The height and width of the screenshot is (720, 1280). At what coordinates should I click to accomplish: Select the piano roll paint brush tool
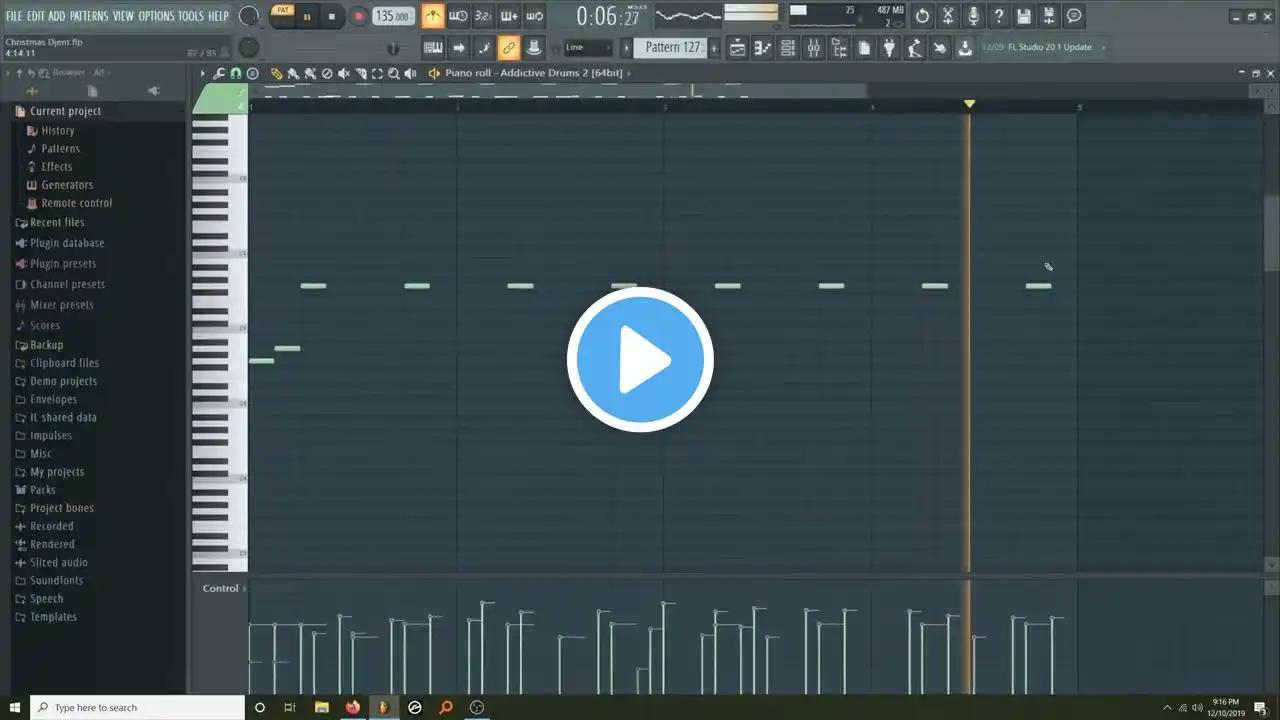tap(293, 73)
